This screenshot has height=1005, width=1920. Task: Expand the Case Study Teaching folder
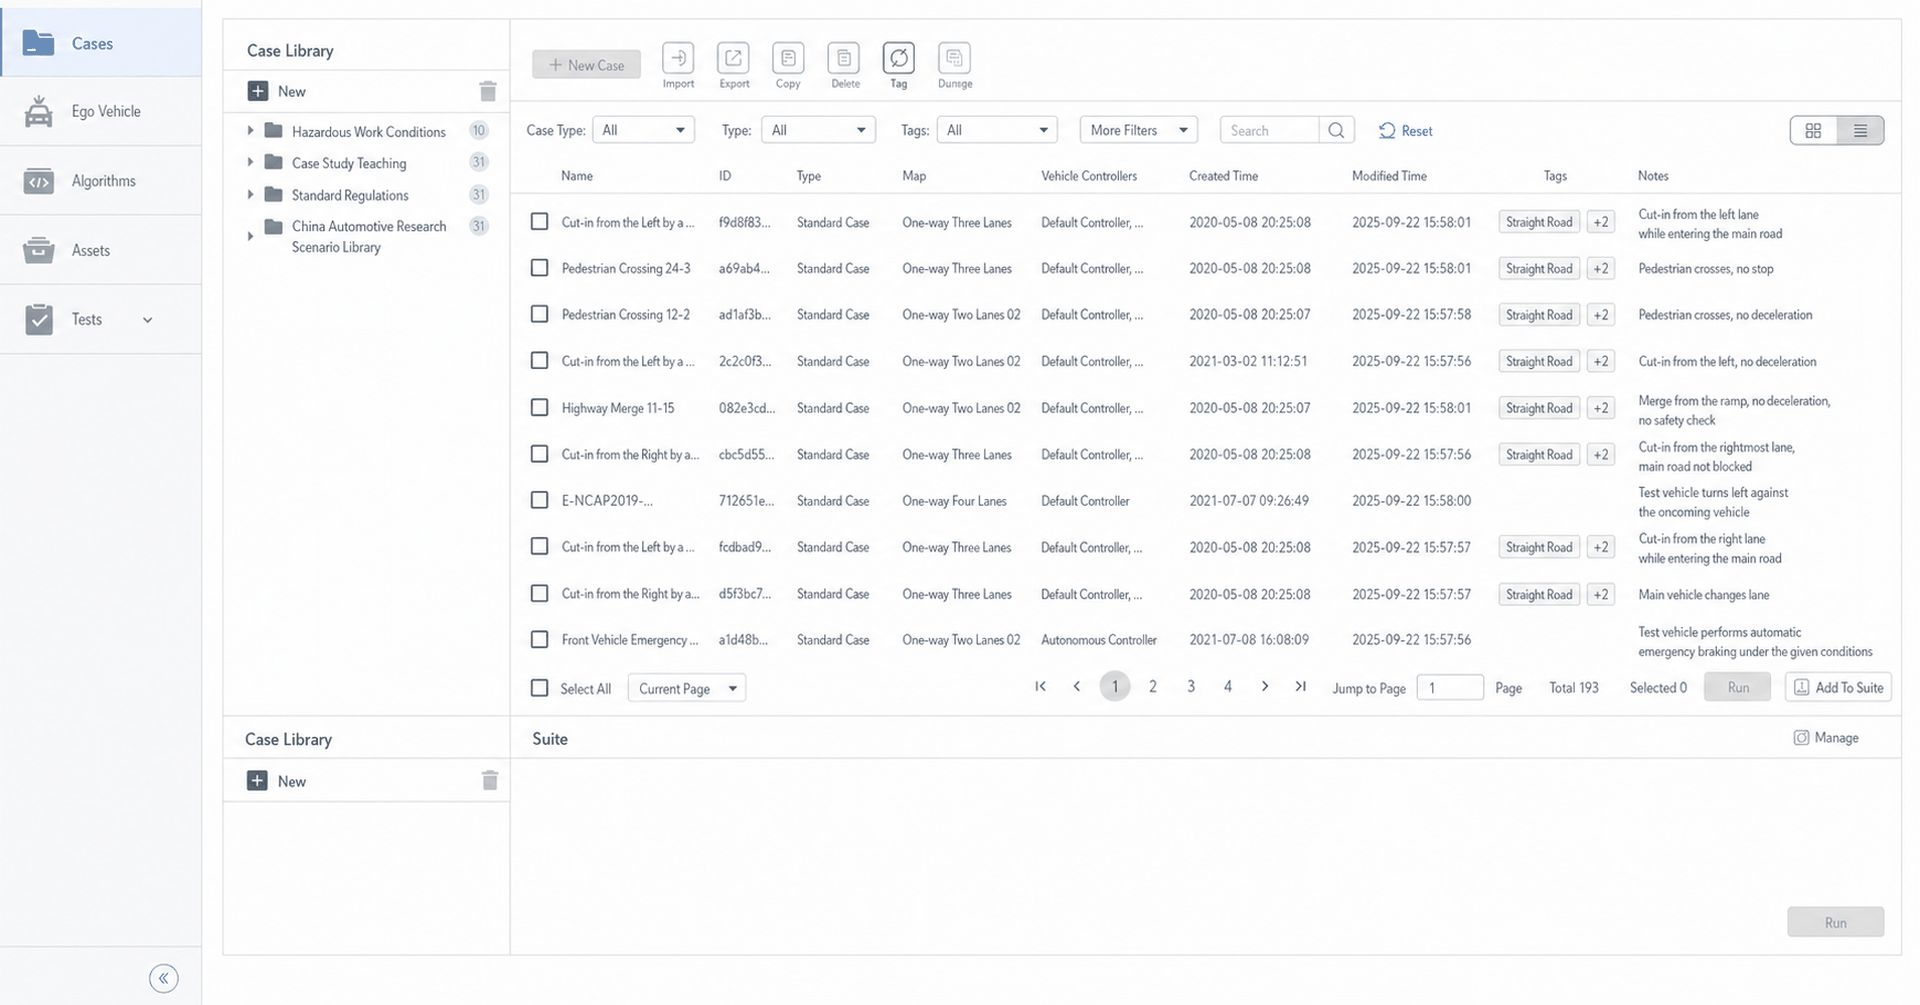point(250,162)
